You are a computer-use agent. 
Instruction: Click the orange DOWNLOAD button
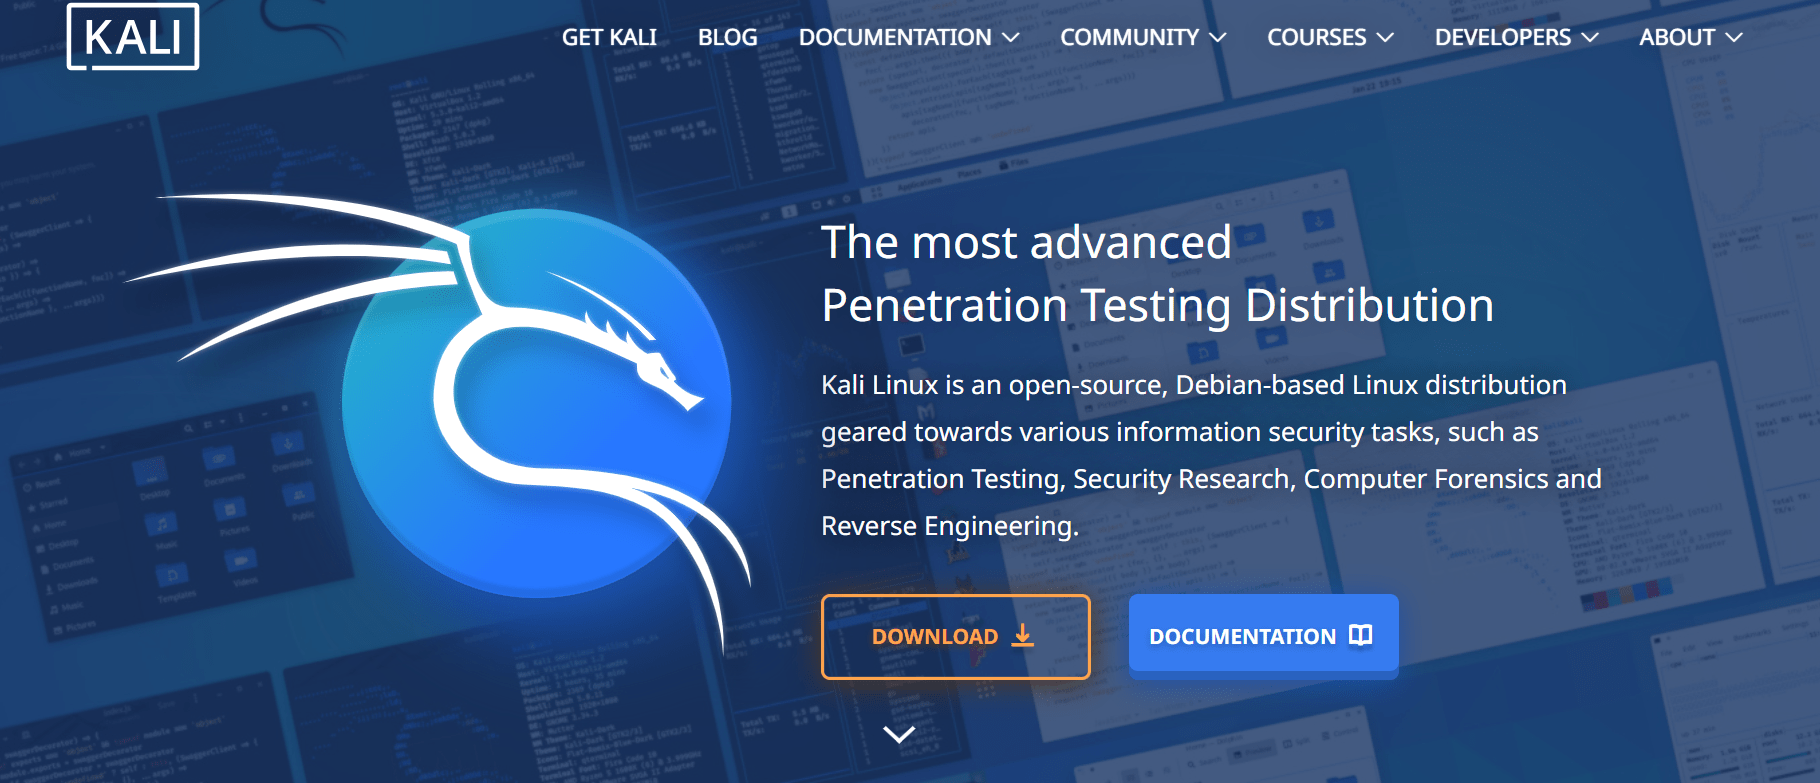click(955, 637)
